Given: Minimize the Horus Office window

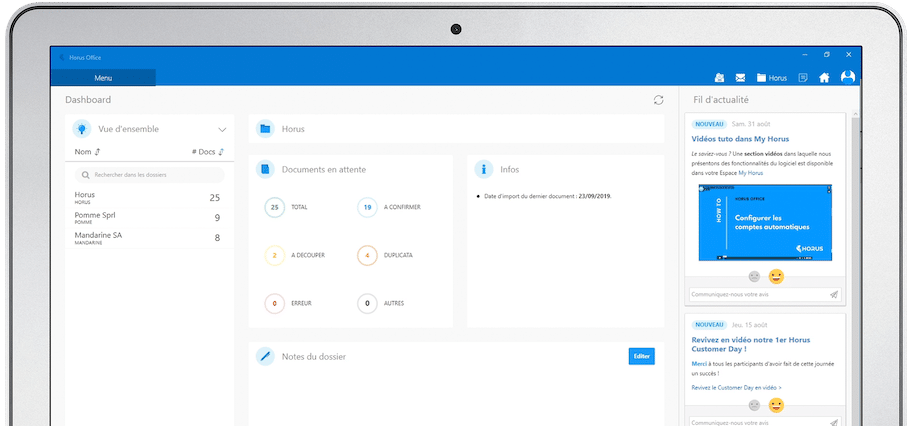Looking at the screenshot, I should 805,54.
